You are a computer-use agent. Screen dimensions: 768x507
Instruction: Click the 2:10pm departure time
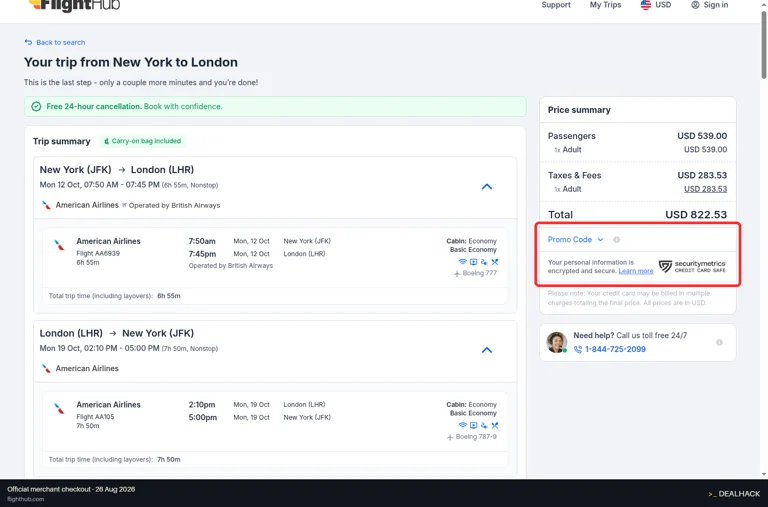(202, 405)
